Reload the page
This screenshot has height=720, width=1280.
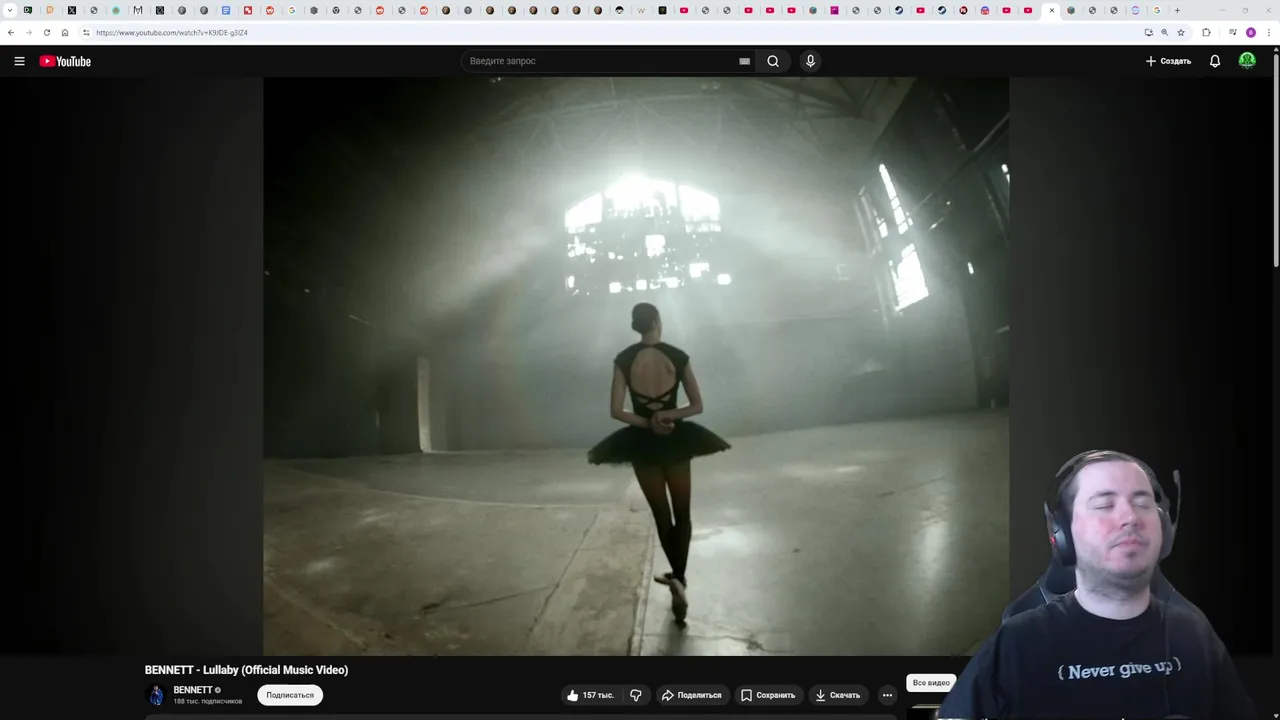click(46, 32)
